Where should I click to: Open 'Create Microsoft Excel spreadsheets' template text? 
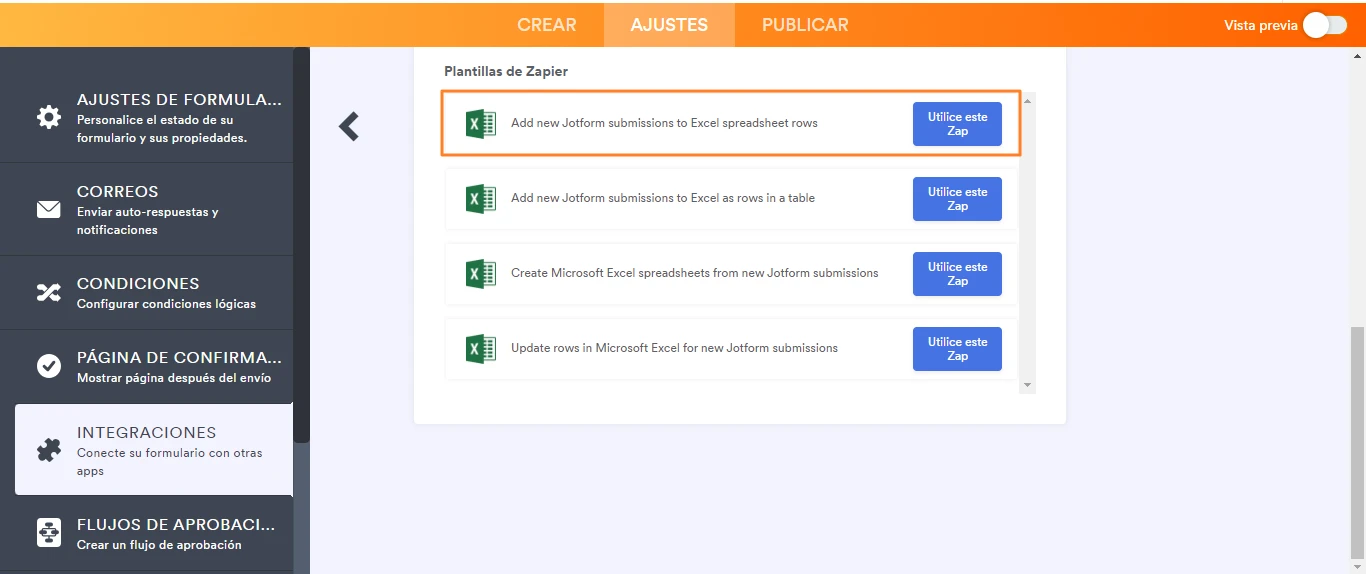[694, 273]
